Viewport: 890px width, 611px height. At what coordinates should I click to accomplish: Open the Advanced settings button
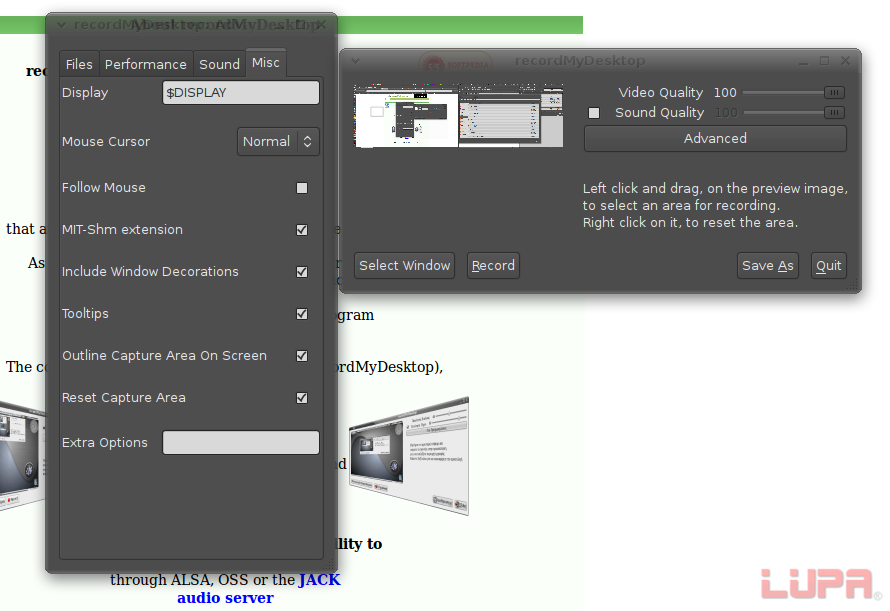(715, 139)
